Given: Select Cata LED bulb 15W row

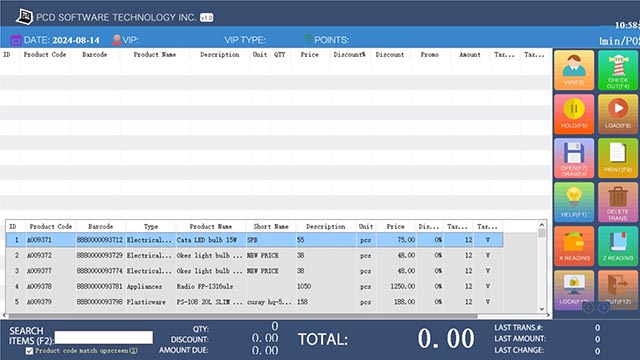Looking at the screenshot, I should (x=255, y=240).
